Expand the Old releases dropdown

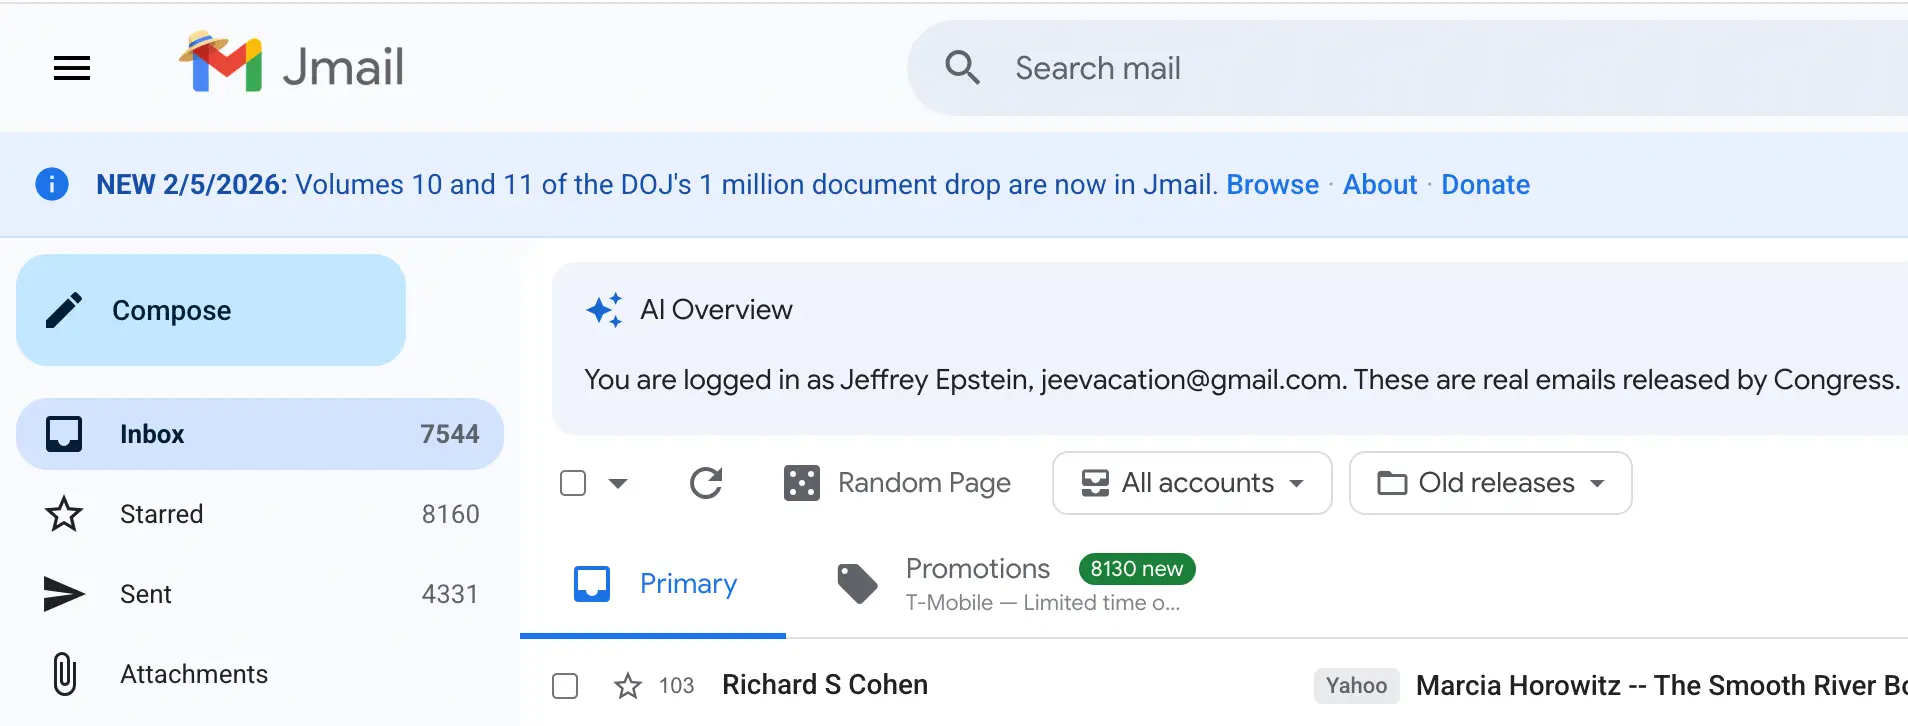coord(1489,483)
